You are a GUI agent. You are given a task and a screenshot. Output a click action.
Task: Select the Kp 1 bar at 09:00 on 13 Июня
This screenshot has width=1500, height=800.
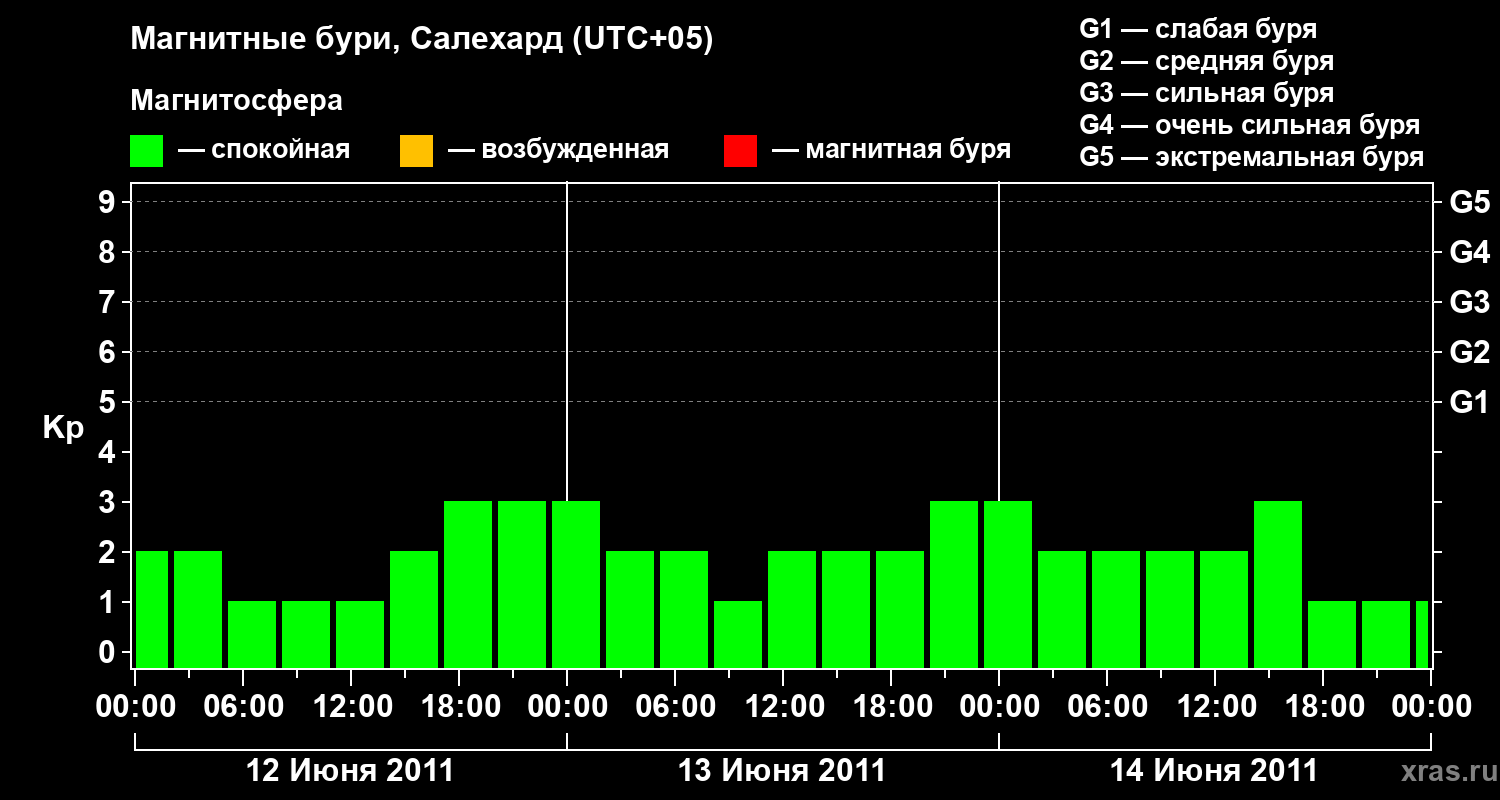pyautogui.click(x=738, y=634)
